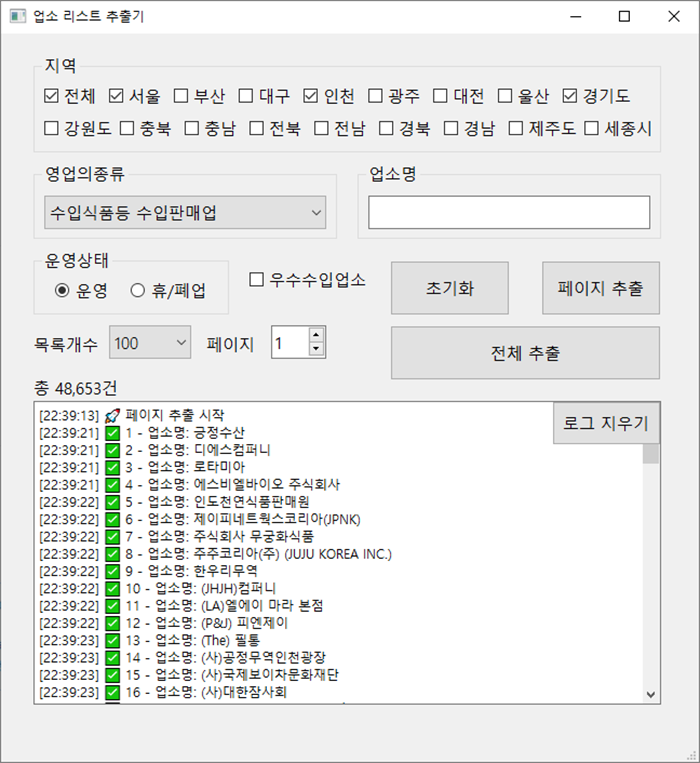The image size is (700, 763).
Task: Click green check icon beside 국제보이차문화재단 entry
Action: click(112, 675)
